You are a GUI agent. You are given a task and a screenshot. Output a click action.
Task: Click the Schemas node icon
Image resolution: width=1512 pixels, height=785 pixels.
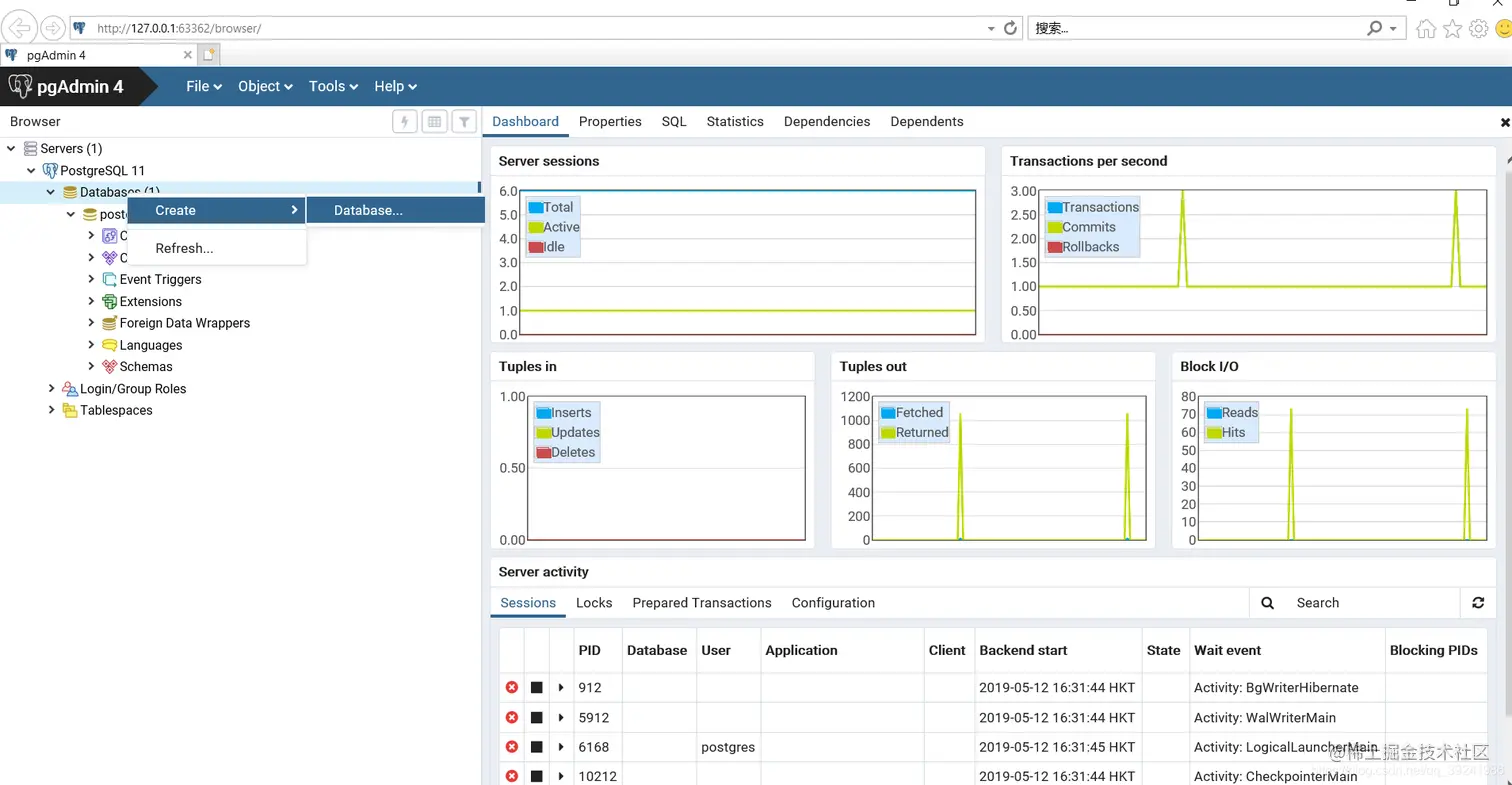click(x=110, y=367)
